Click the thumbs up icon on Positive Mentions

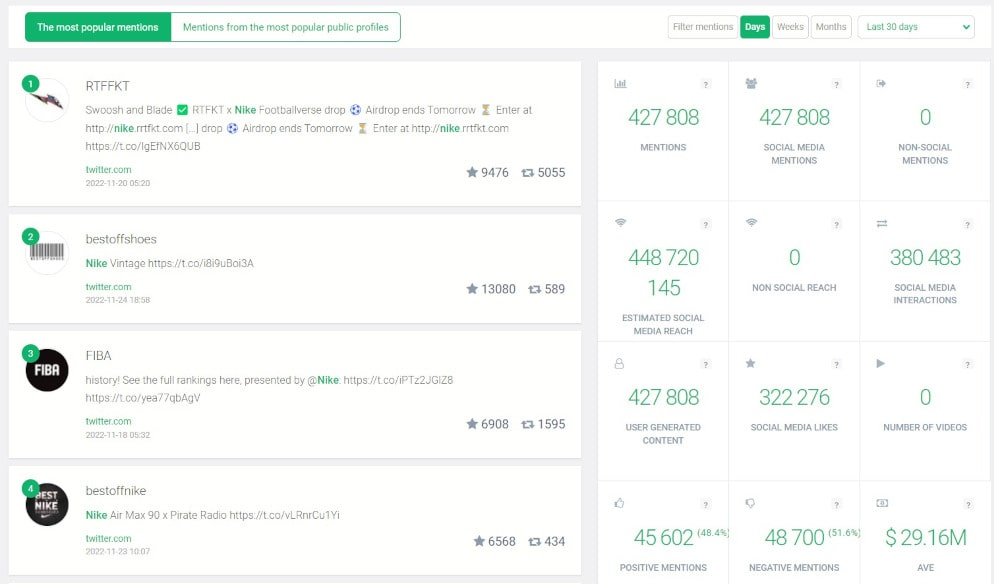619,503
